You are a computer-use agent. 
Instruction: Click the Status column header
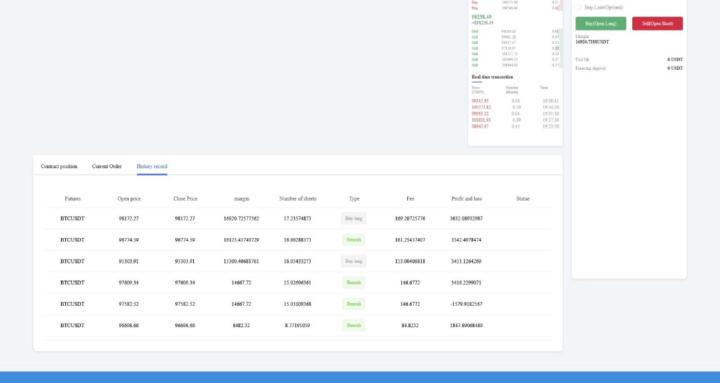[523, 199]
